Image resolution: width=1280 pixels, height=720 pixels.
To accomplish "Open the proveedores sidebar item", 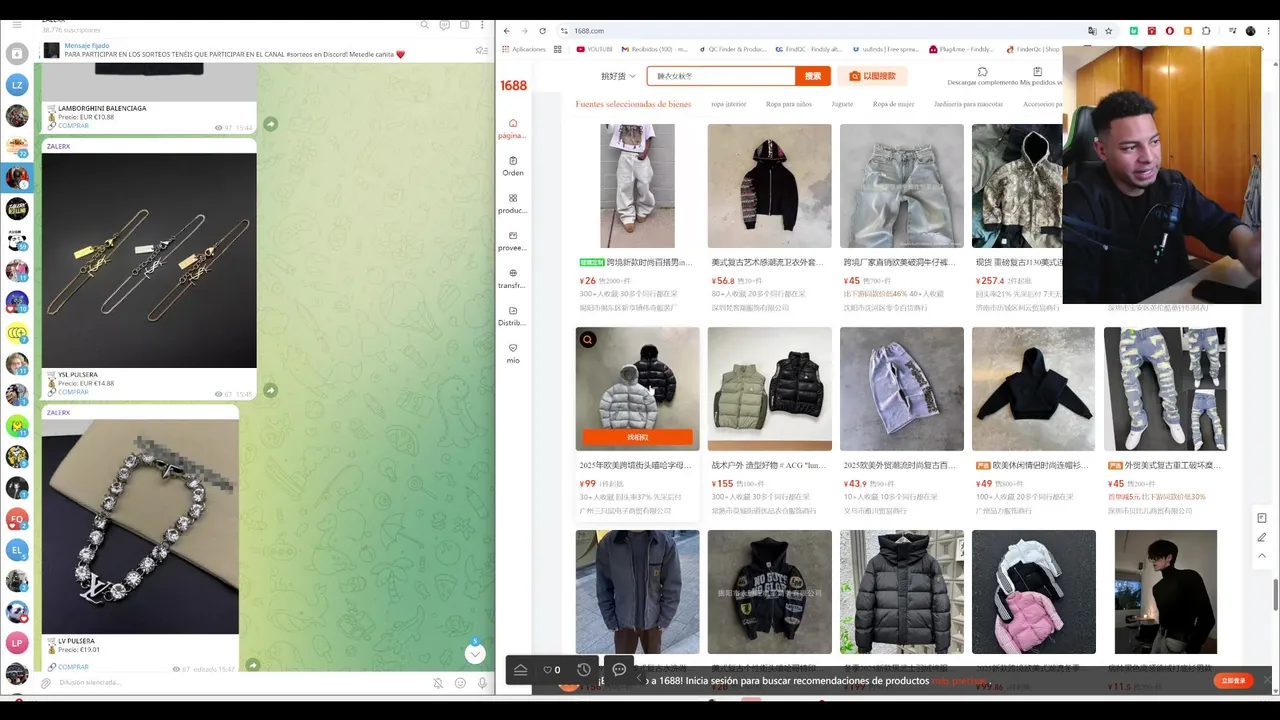I will coord(513,241).
